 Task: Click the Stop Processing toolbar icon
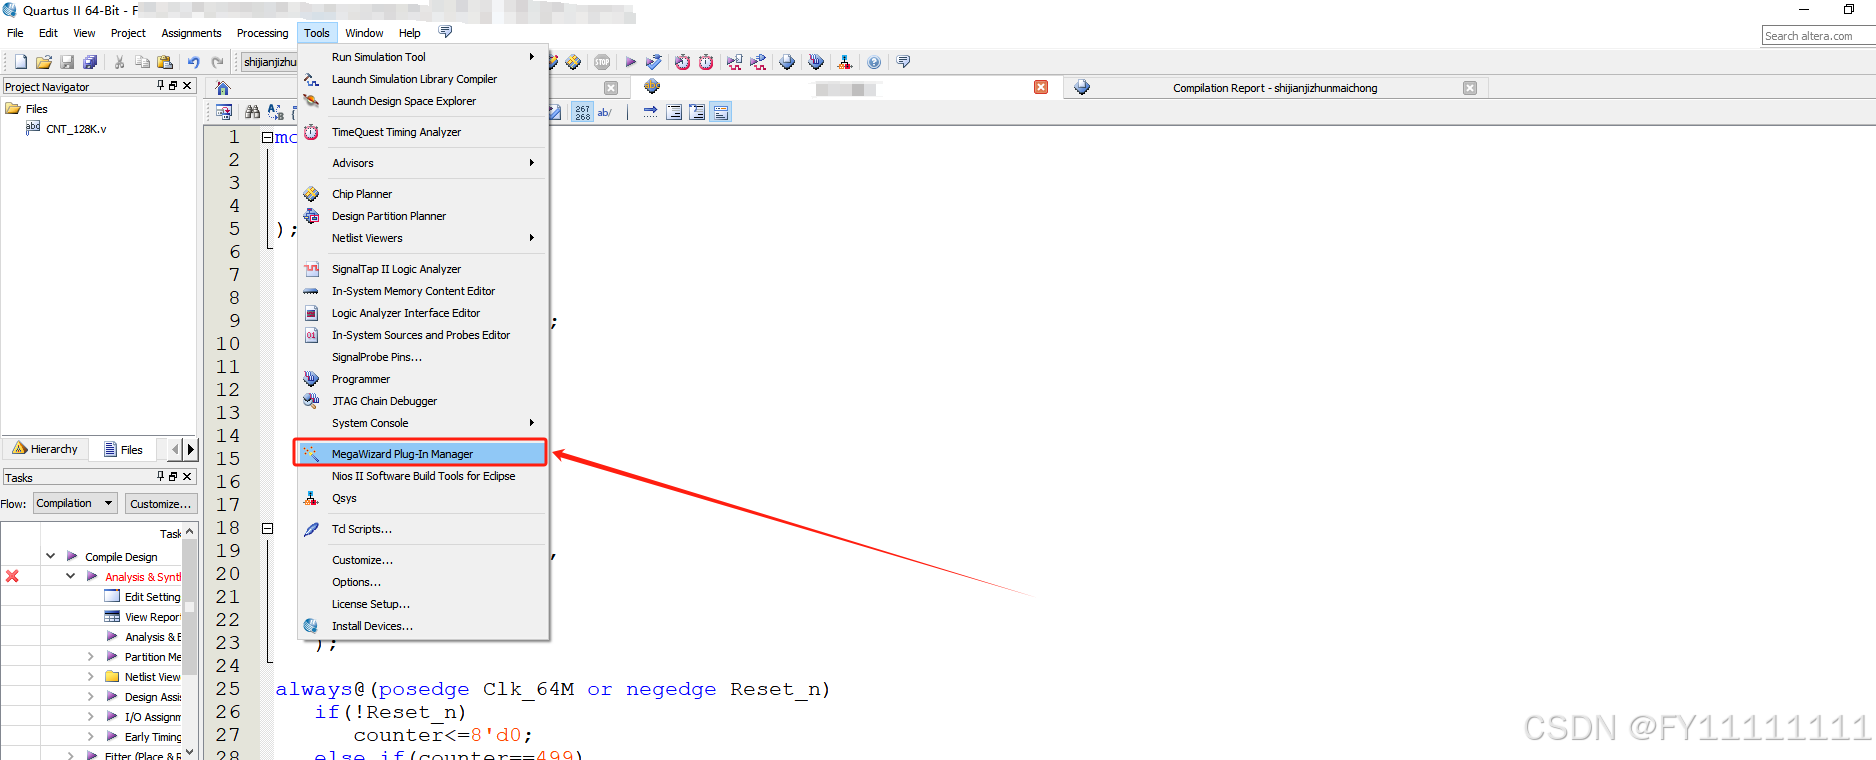602,62
